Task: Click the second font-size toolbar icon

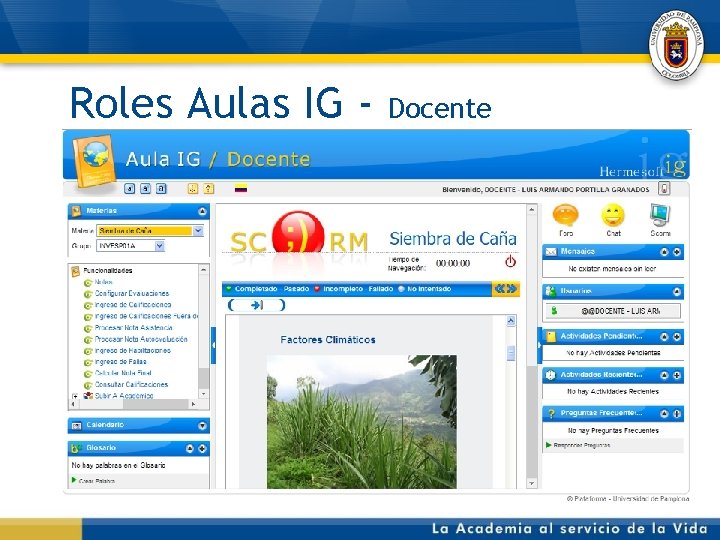Action: pos(145,189)
